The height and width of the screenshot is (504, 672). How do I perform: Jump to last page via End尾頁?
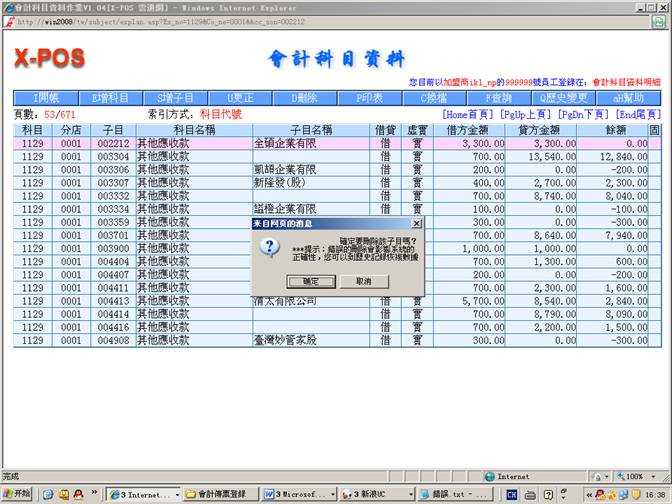(x=638, y=115)
